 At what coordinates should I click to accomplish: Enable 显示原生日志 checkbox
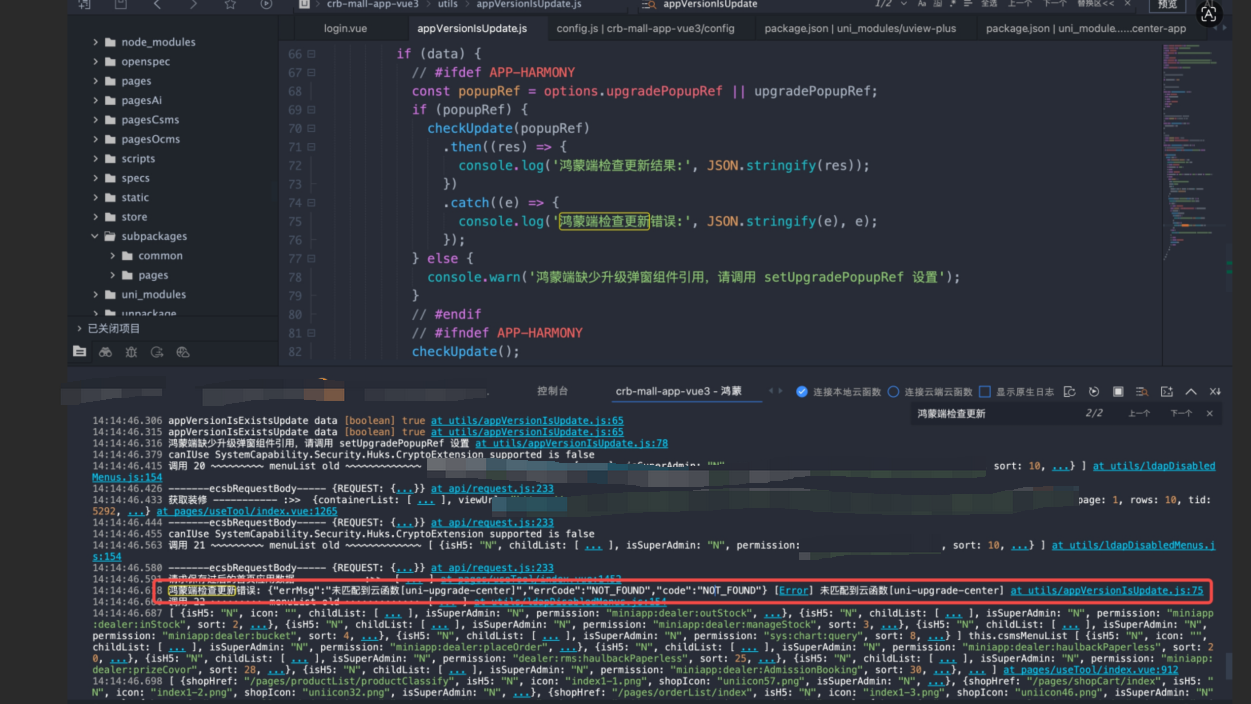pos(985,392)
